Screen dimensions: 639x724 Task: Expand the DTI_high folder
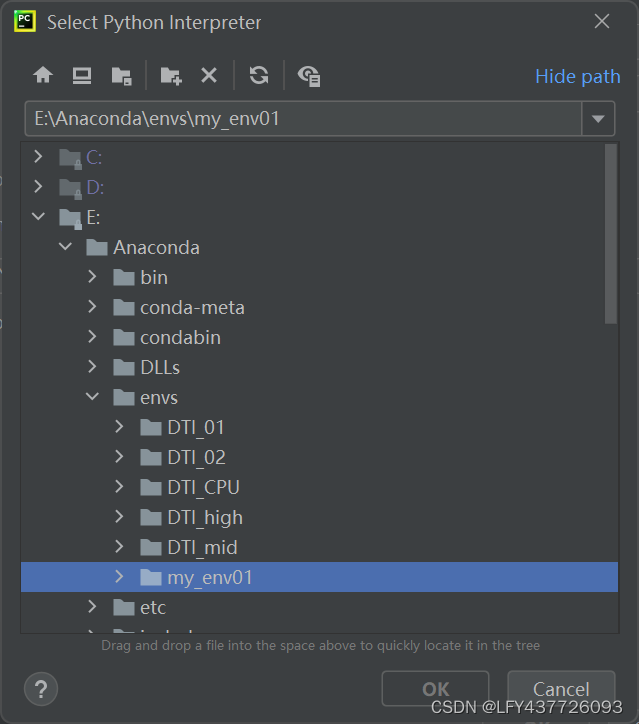(119, 517)
